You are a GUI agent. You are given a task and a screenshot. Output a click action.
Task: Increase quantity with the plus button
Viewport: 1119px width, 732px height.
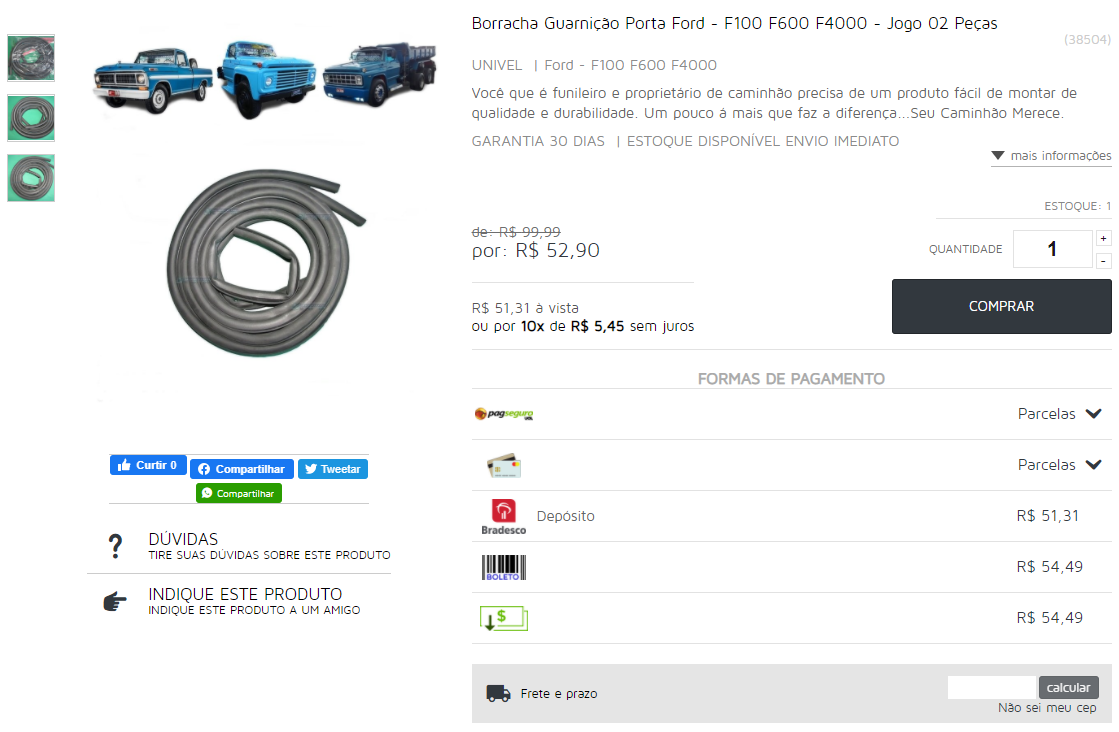(x=1103, y=238)
